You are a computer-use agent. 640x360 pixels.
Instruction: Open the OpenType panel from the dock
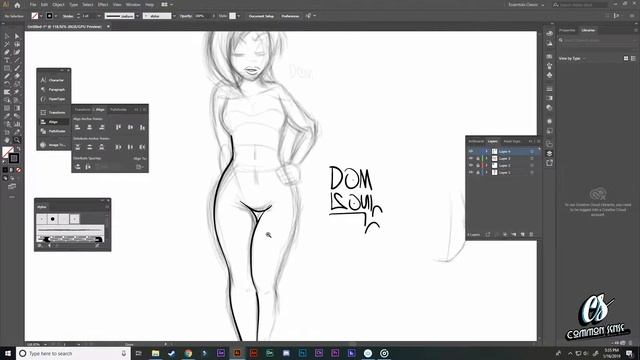point(53,99)
